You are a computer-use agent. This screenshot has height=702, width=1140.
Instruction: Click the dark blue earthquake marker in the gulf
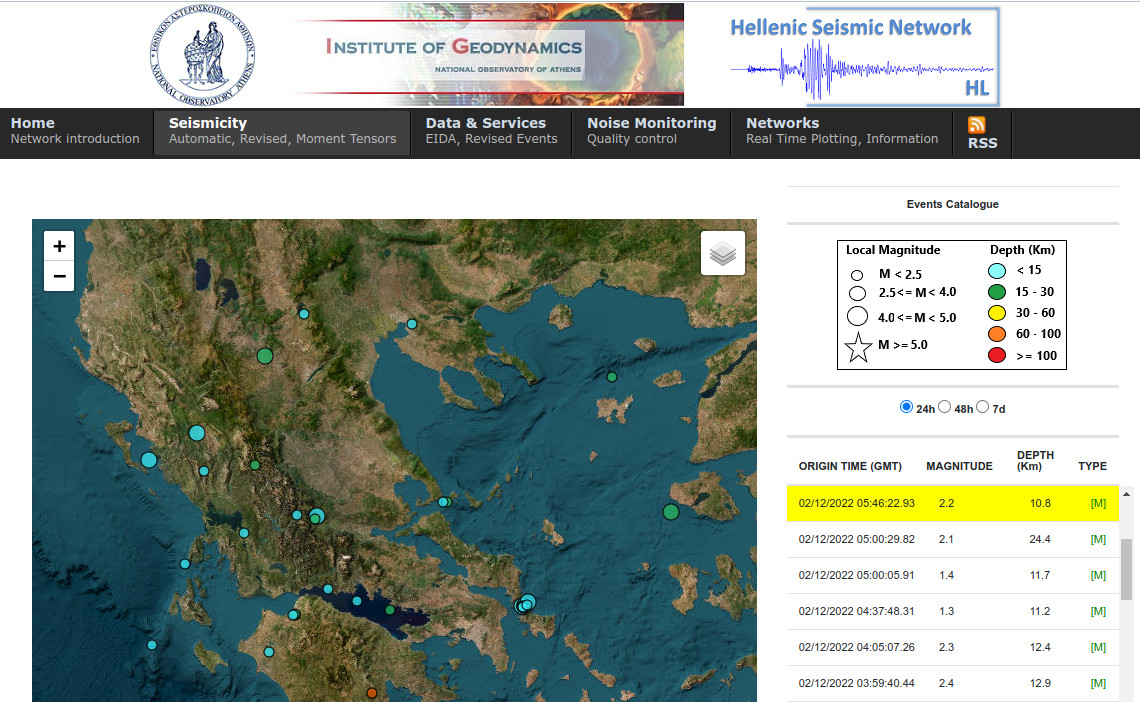tap(357, 601)
